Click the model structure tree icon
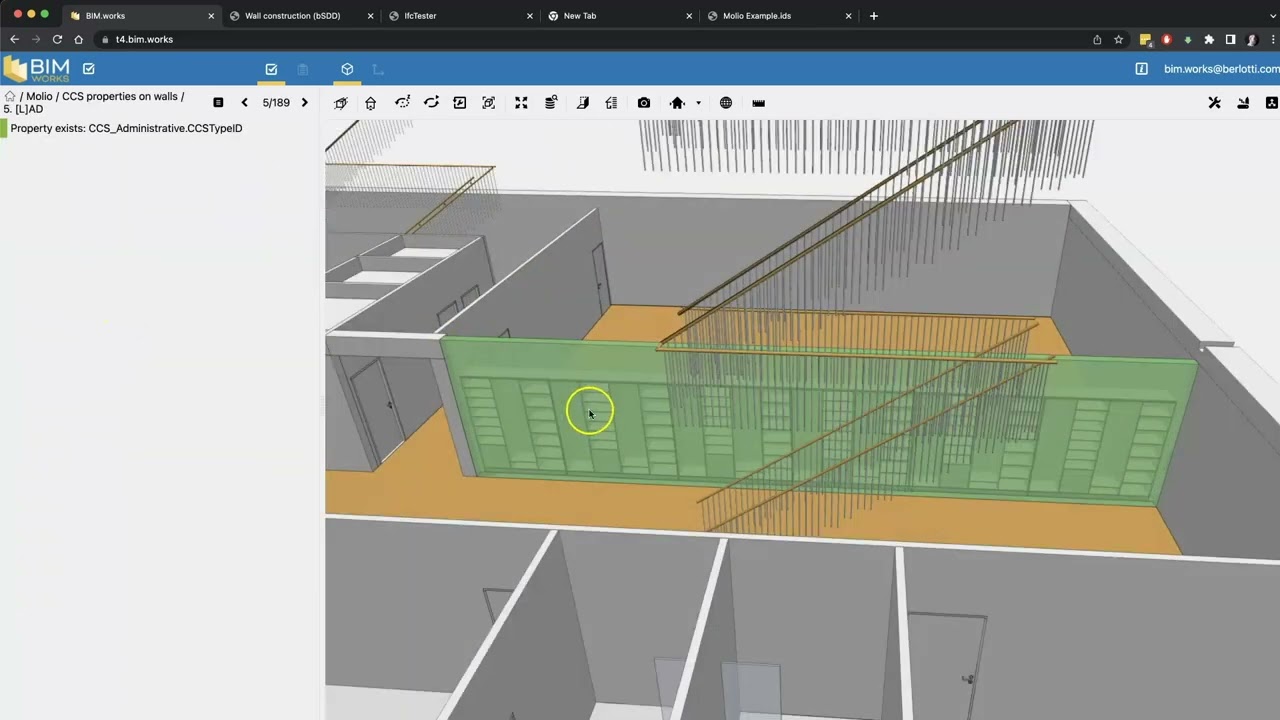The height and width of the screenshot is (720, 1280). coord(1272,103)
